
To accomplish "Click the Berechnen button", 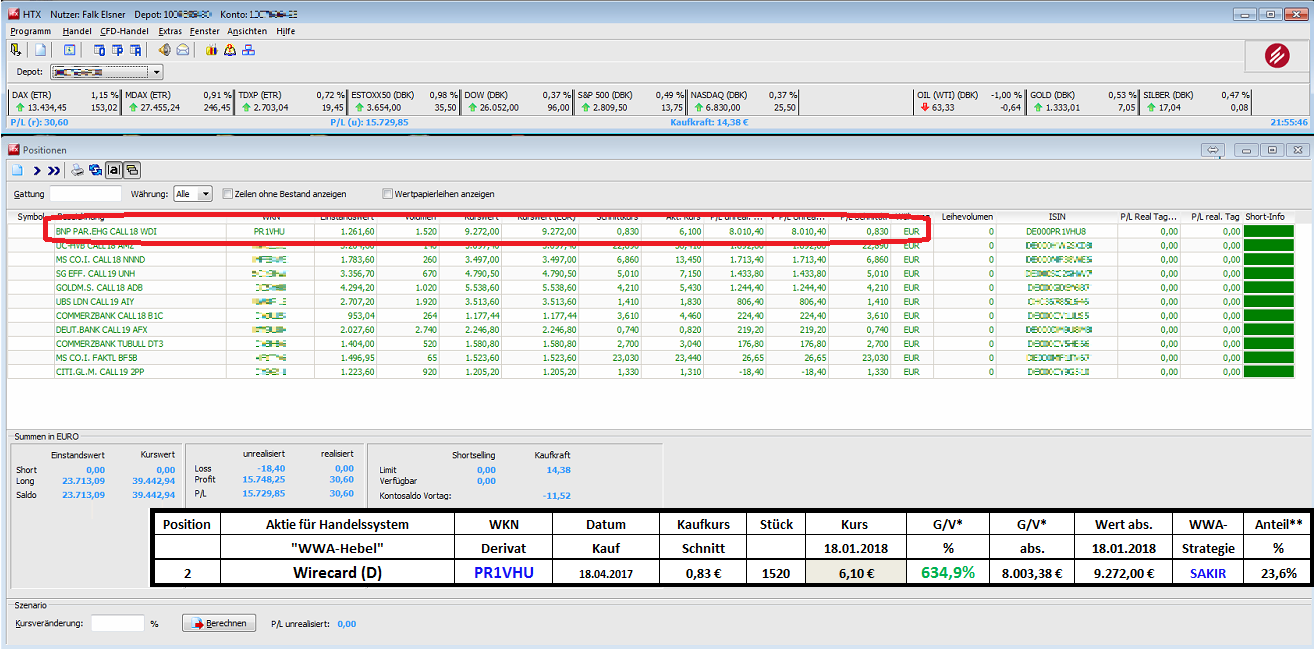I will point(219,623).
